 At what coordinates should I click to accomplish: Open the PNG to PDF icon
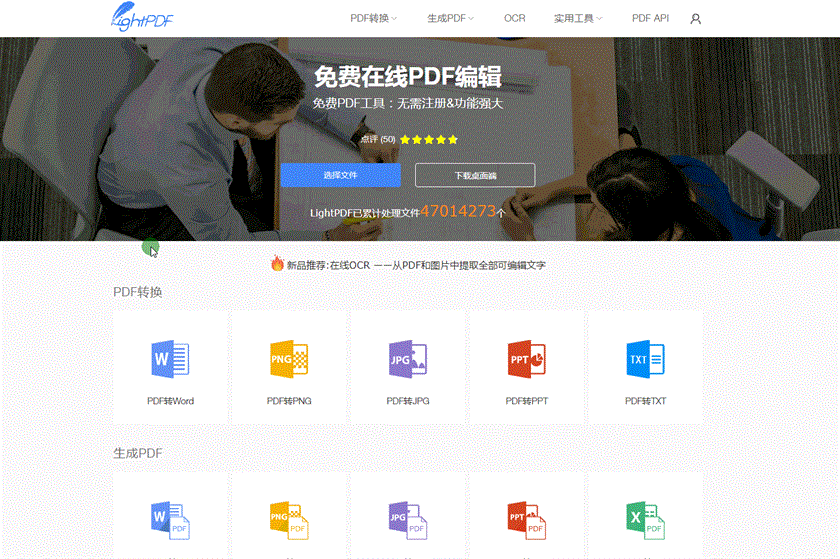(x=289, y=520)
